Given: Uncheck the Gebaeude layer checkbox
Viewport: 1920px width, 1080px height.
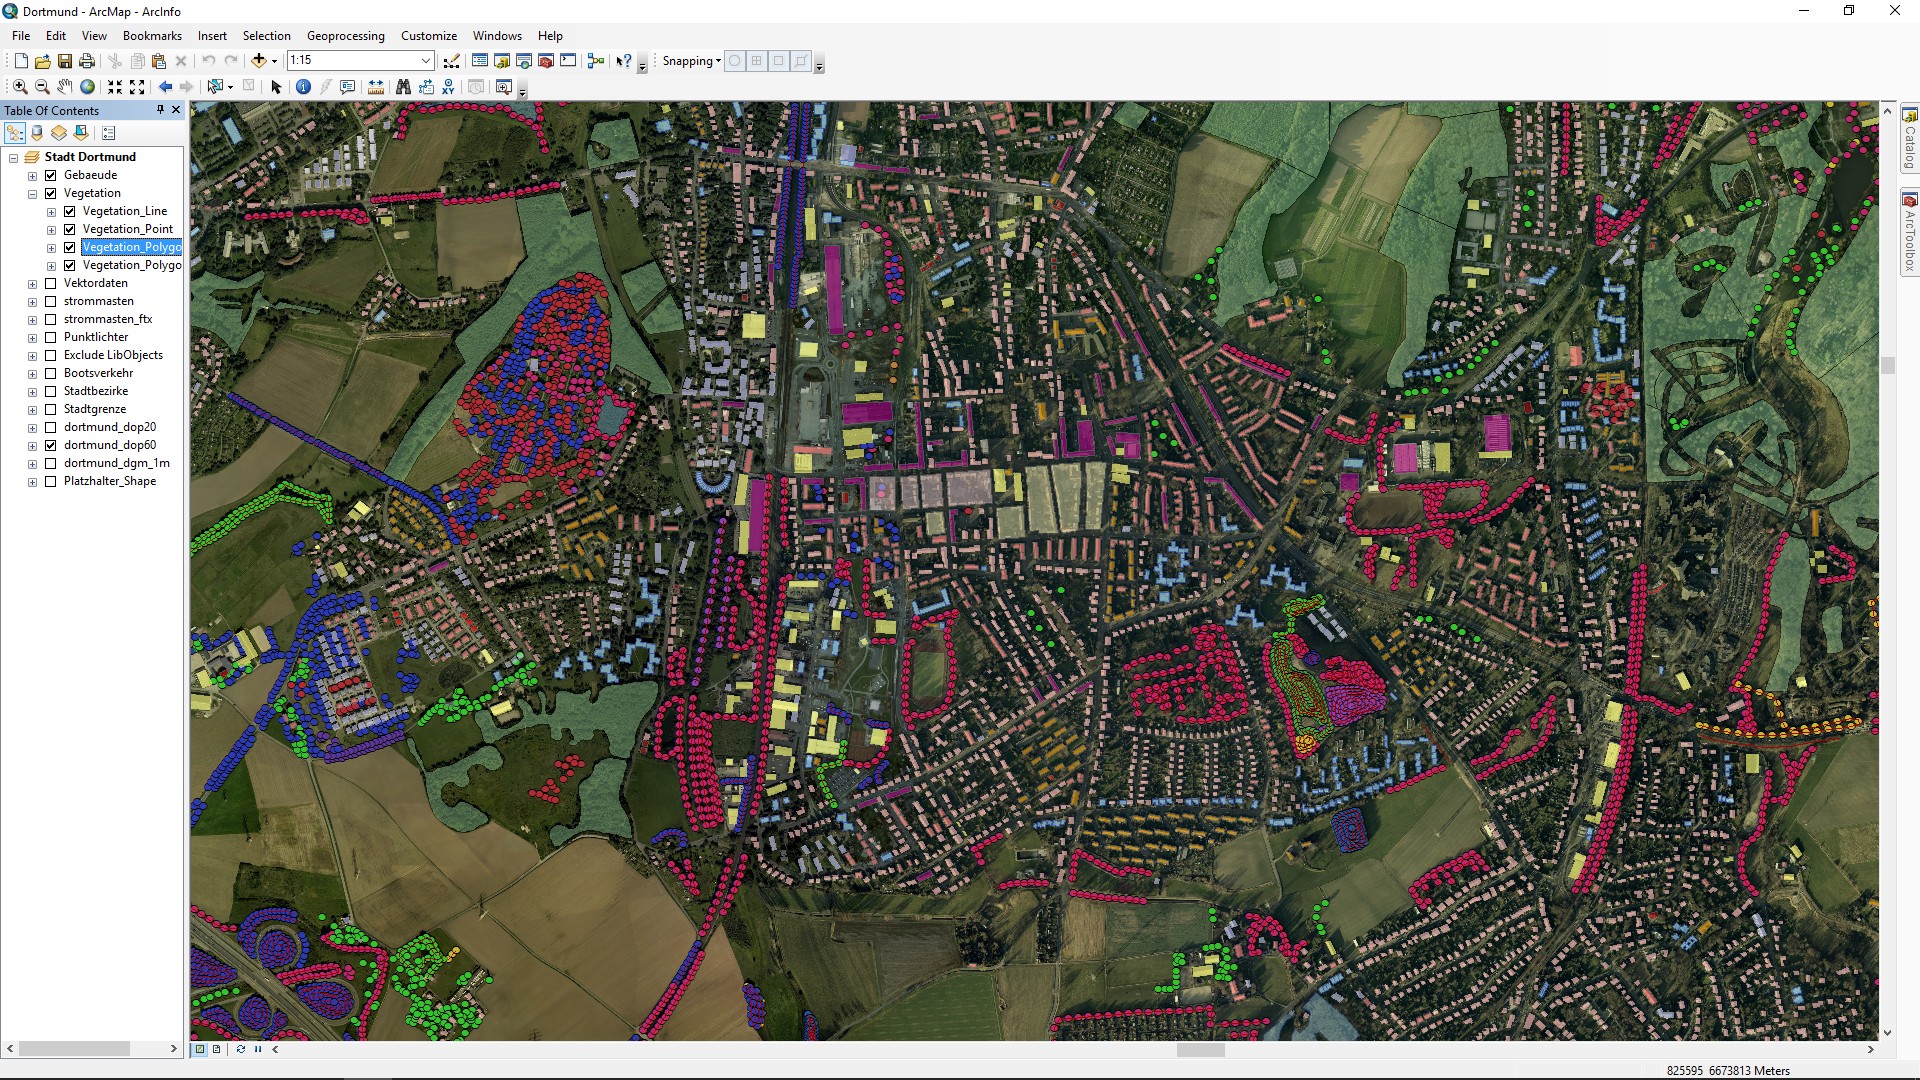Looking at the screenshot, I should 51,175.
